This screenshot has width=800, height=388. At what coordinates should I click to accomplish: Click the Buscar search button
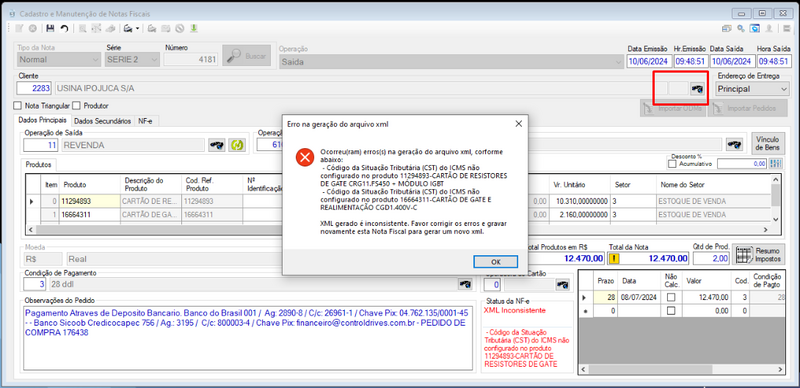[247, 56]
